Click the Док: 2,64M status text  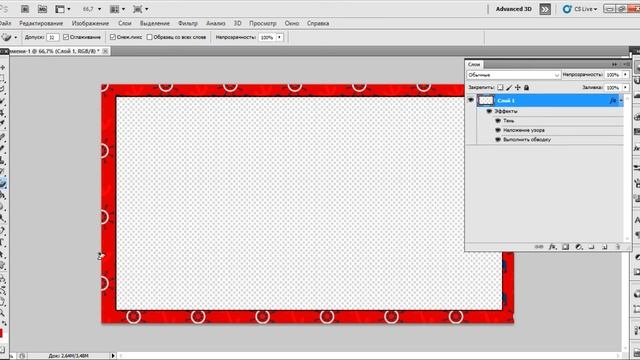(x=68, y=356)
